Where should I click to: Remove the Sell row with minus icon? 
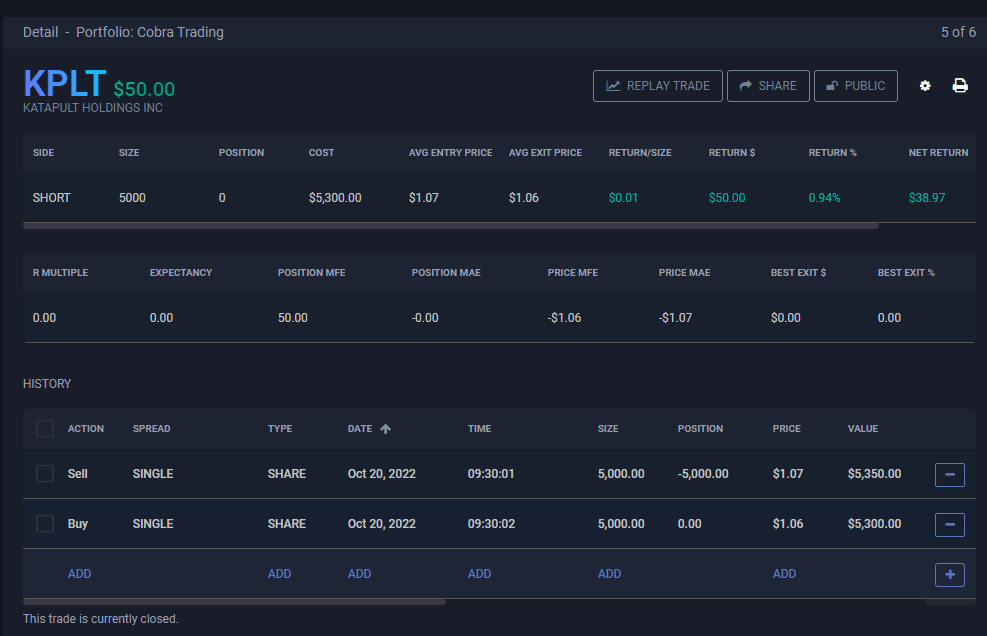pyautogui.click(x=949, y=474)
